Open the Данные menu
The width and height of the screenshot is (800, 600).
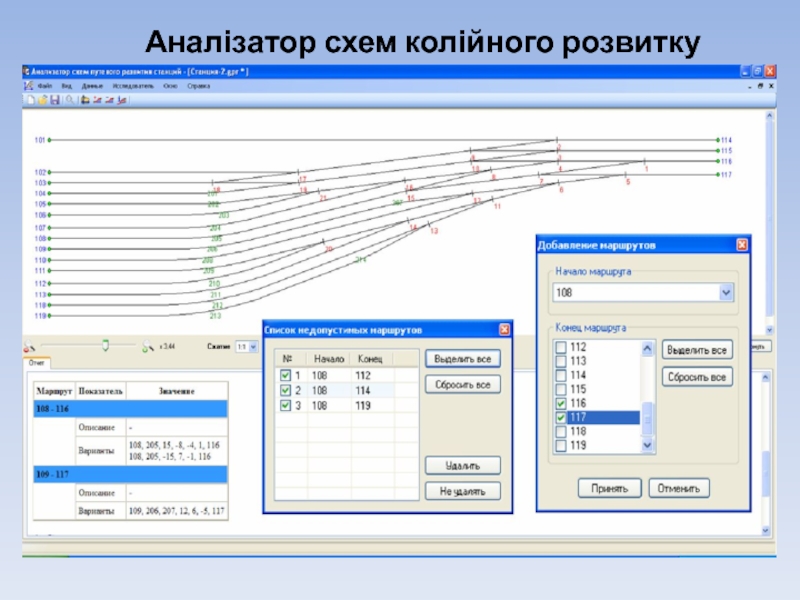coord(92,86)
